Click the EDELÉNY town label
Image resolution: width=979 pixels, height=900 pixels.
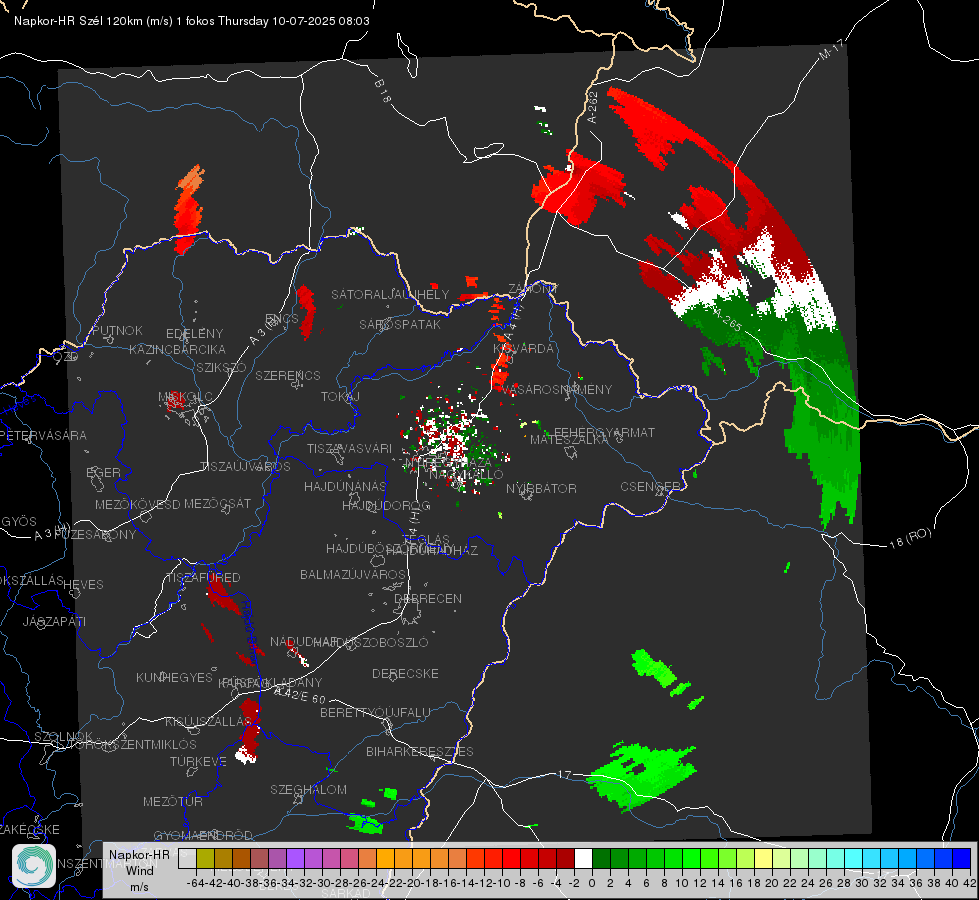194,334
